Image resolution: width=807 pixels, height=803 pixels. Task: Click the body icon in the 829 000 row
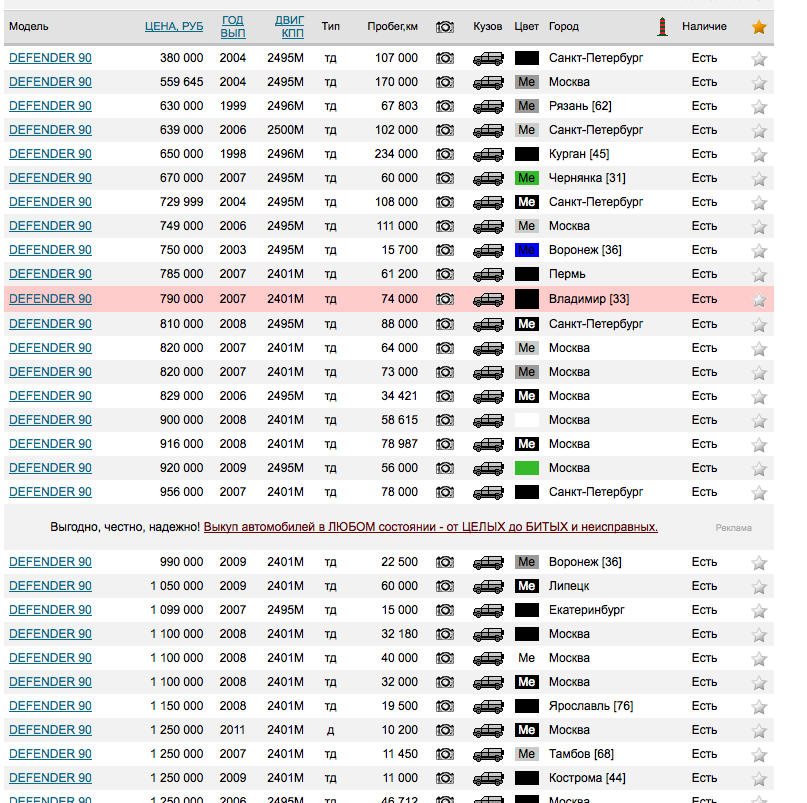click(x=488, y=397)
